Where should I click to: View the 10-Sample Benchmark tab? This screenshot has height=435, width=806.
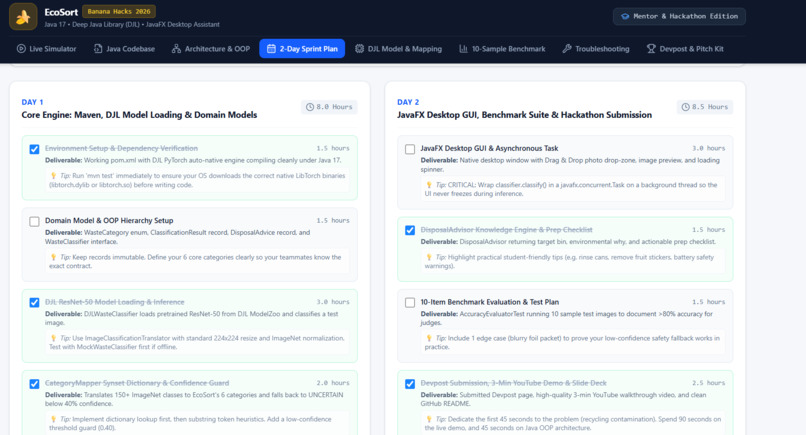coord(502,49)
